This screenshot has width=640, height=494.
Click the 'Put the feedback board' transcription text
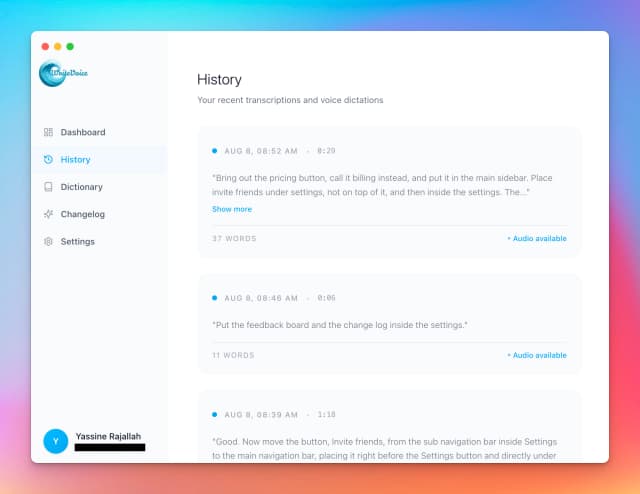[340, 325]
